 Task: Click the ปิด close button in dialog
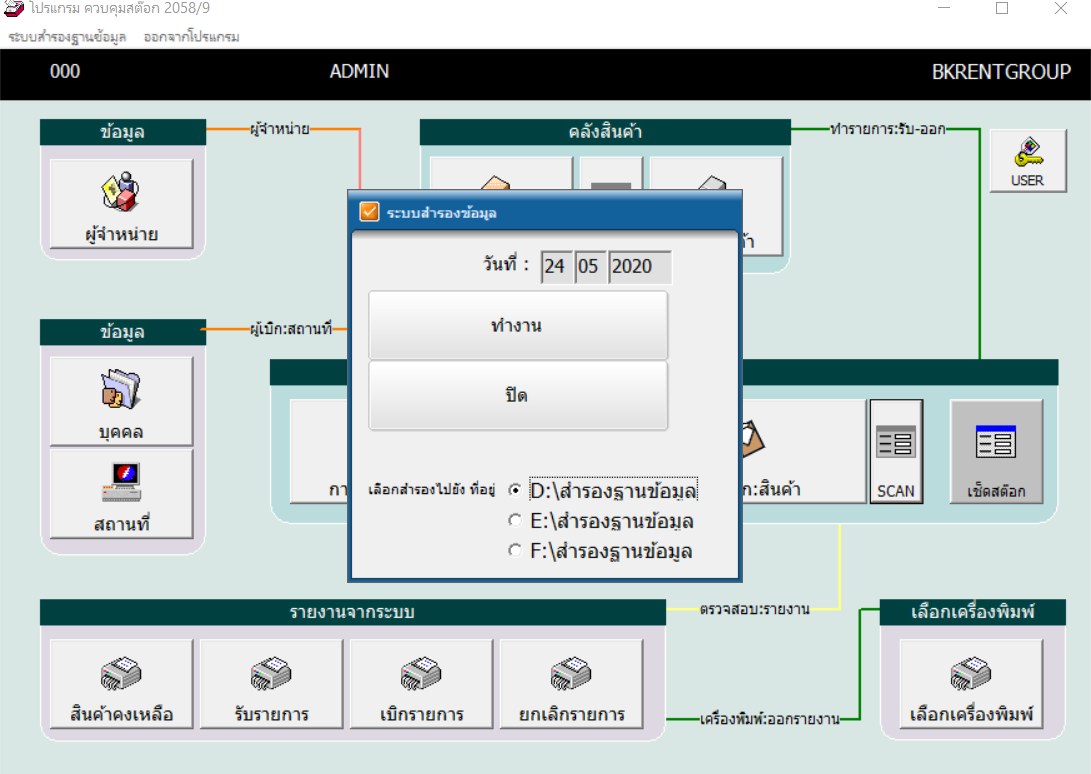click(518, 395)
